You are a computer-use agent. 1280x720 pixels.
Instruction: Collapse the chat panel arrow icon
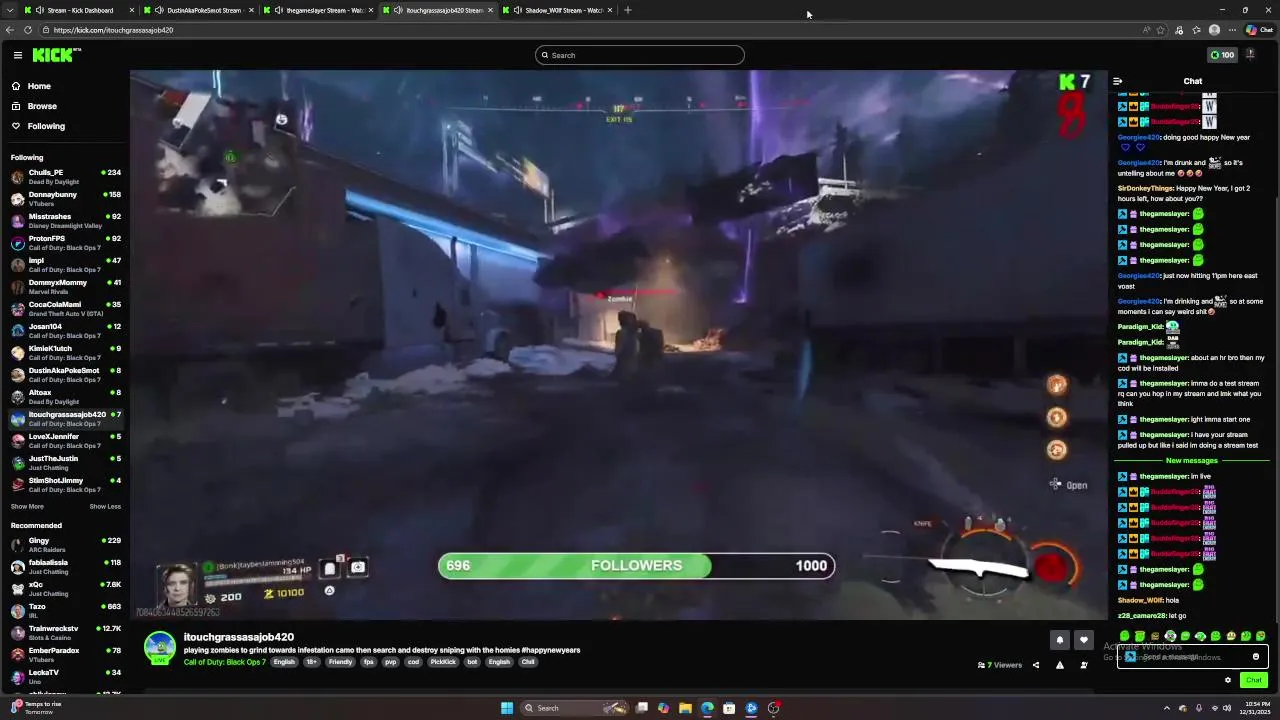1117,81
